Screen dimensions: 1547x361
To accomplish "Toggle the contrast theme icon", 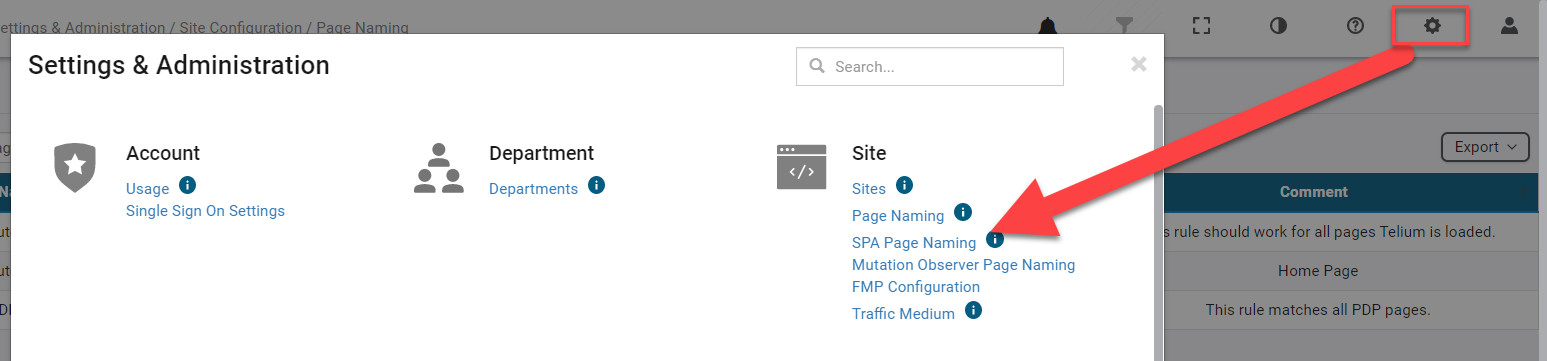I will [1278, 26].
